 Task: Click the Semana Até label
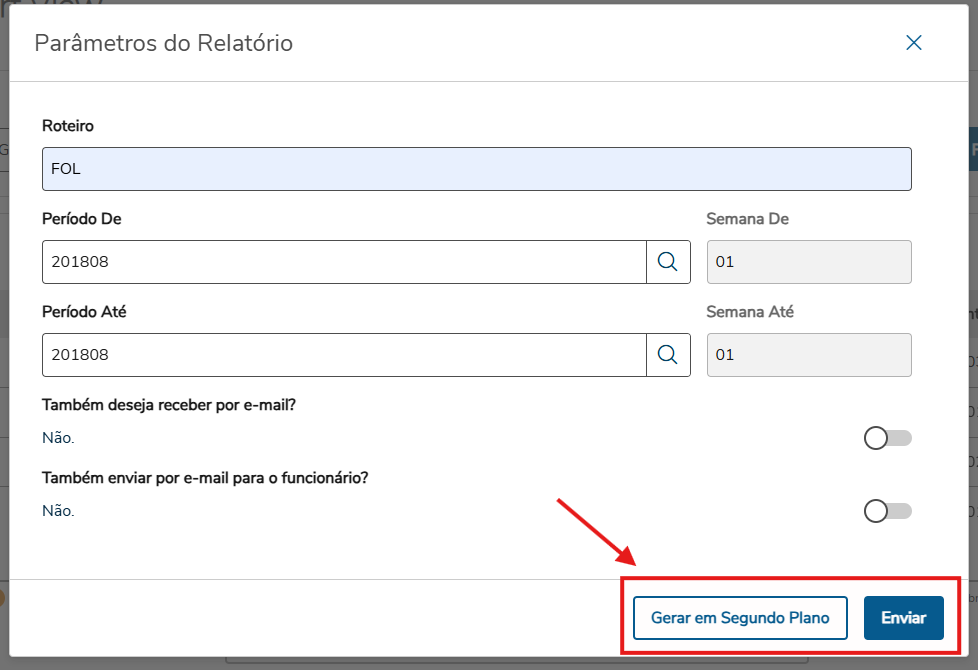click(750, 312)
